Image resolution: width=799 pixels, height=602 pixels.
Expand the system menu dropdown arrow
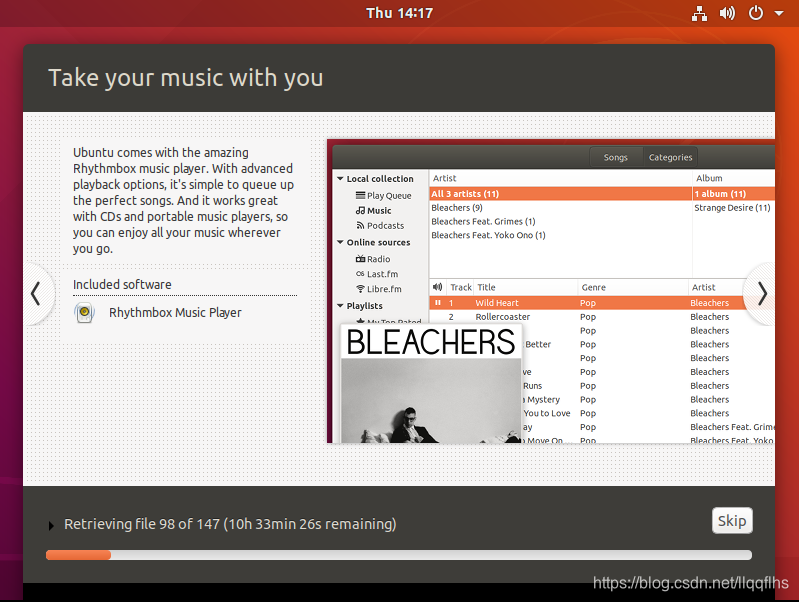[779, 14]
